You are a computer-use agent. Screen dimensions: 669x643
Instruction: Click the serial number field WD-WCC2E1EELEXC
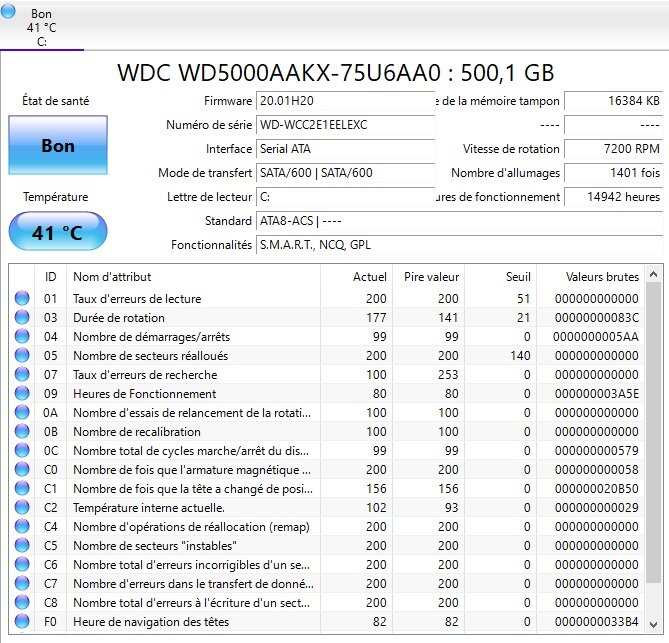tap(345, 125)
